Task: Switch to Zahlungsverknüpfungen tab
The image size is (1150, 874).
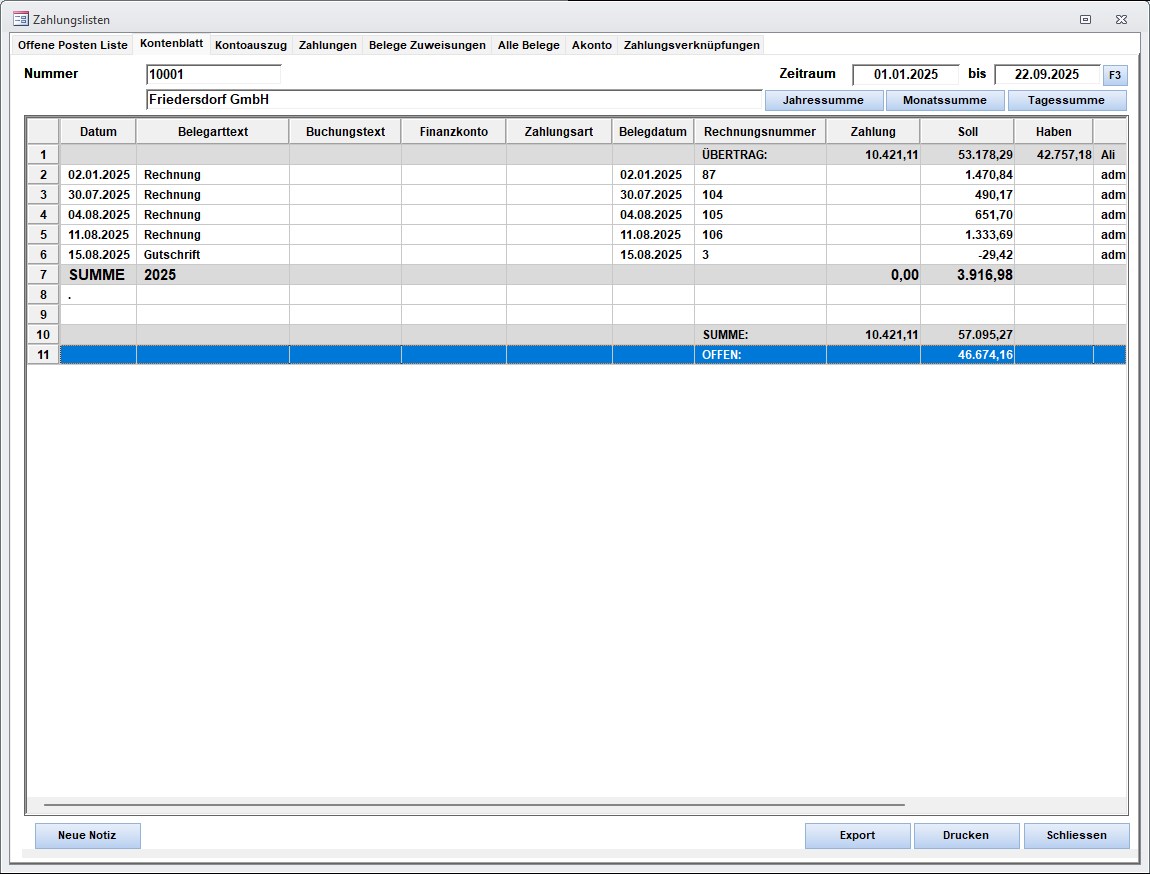Action: [x=691, y=45]
